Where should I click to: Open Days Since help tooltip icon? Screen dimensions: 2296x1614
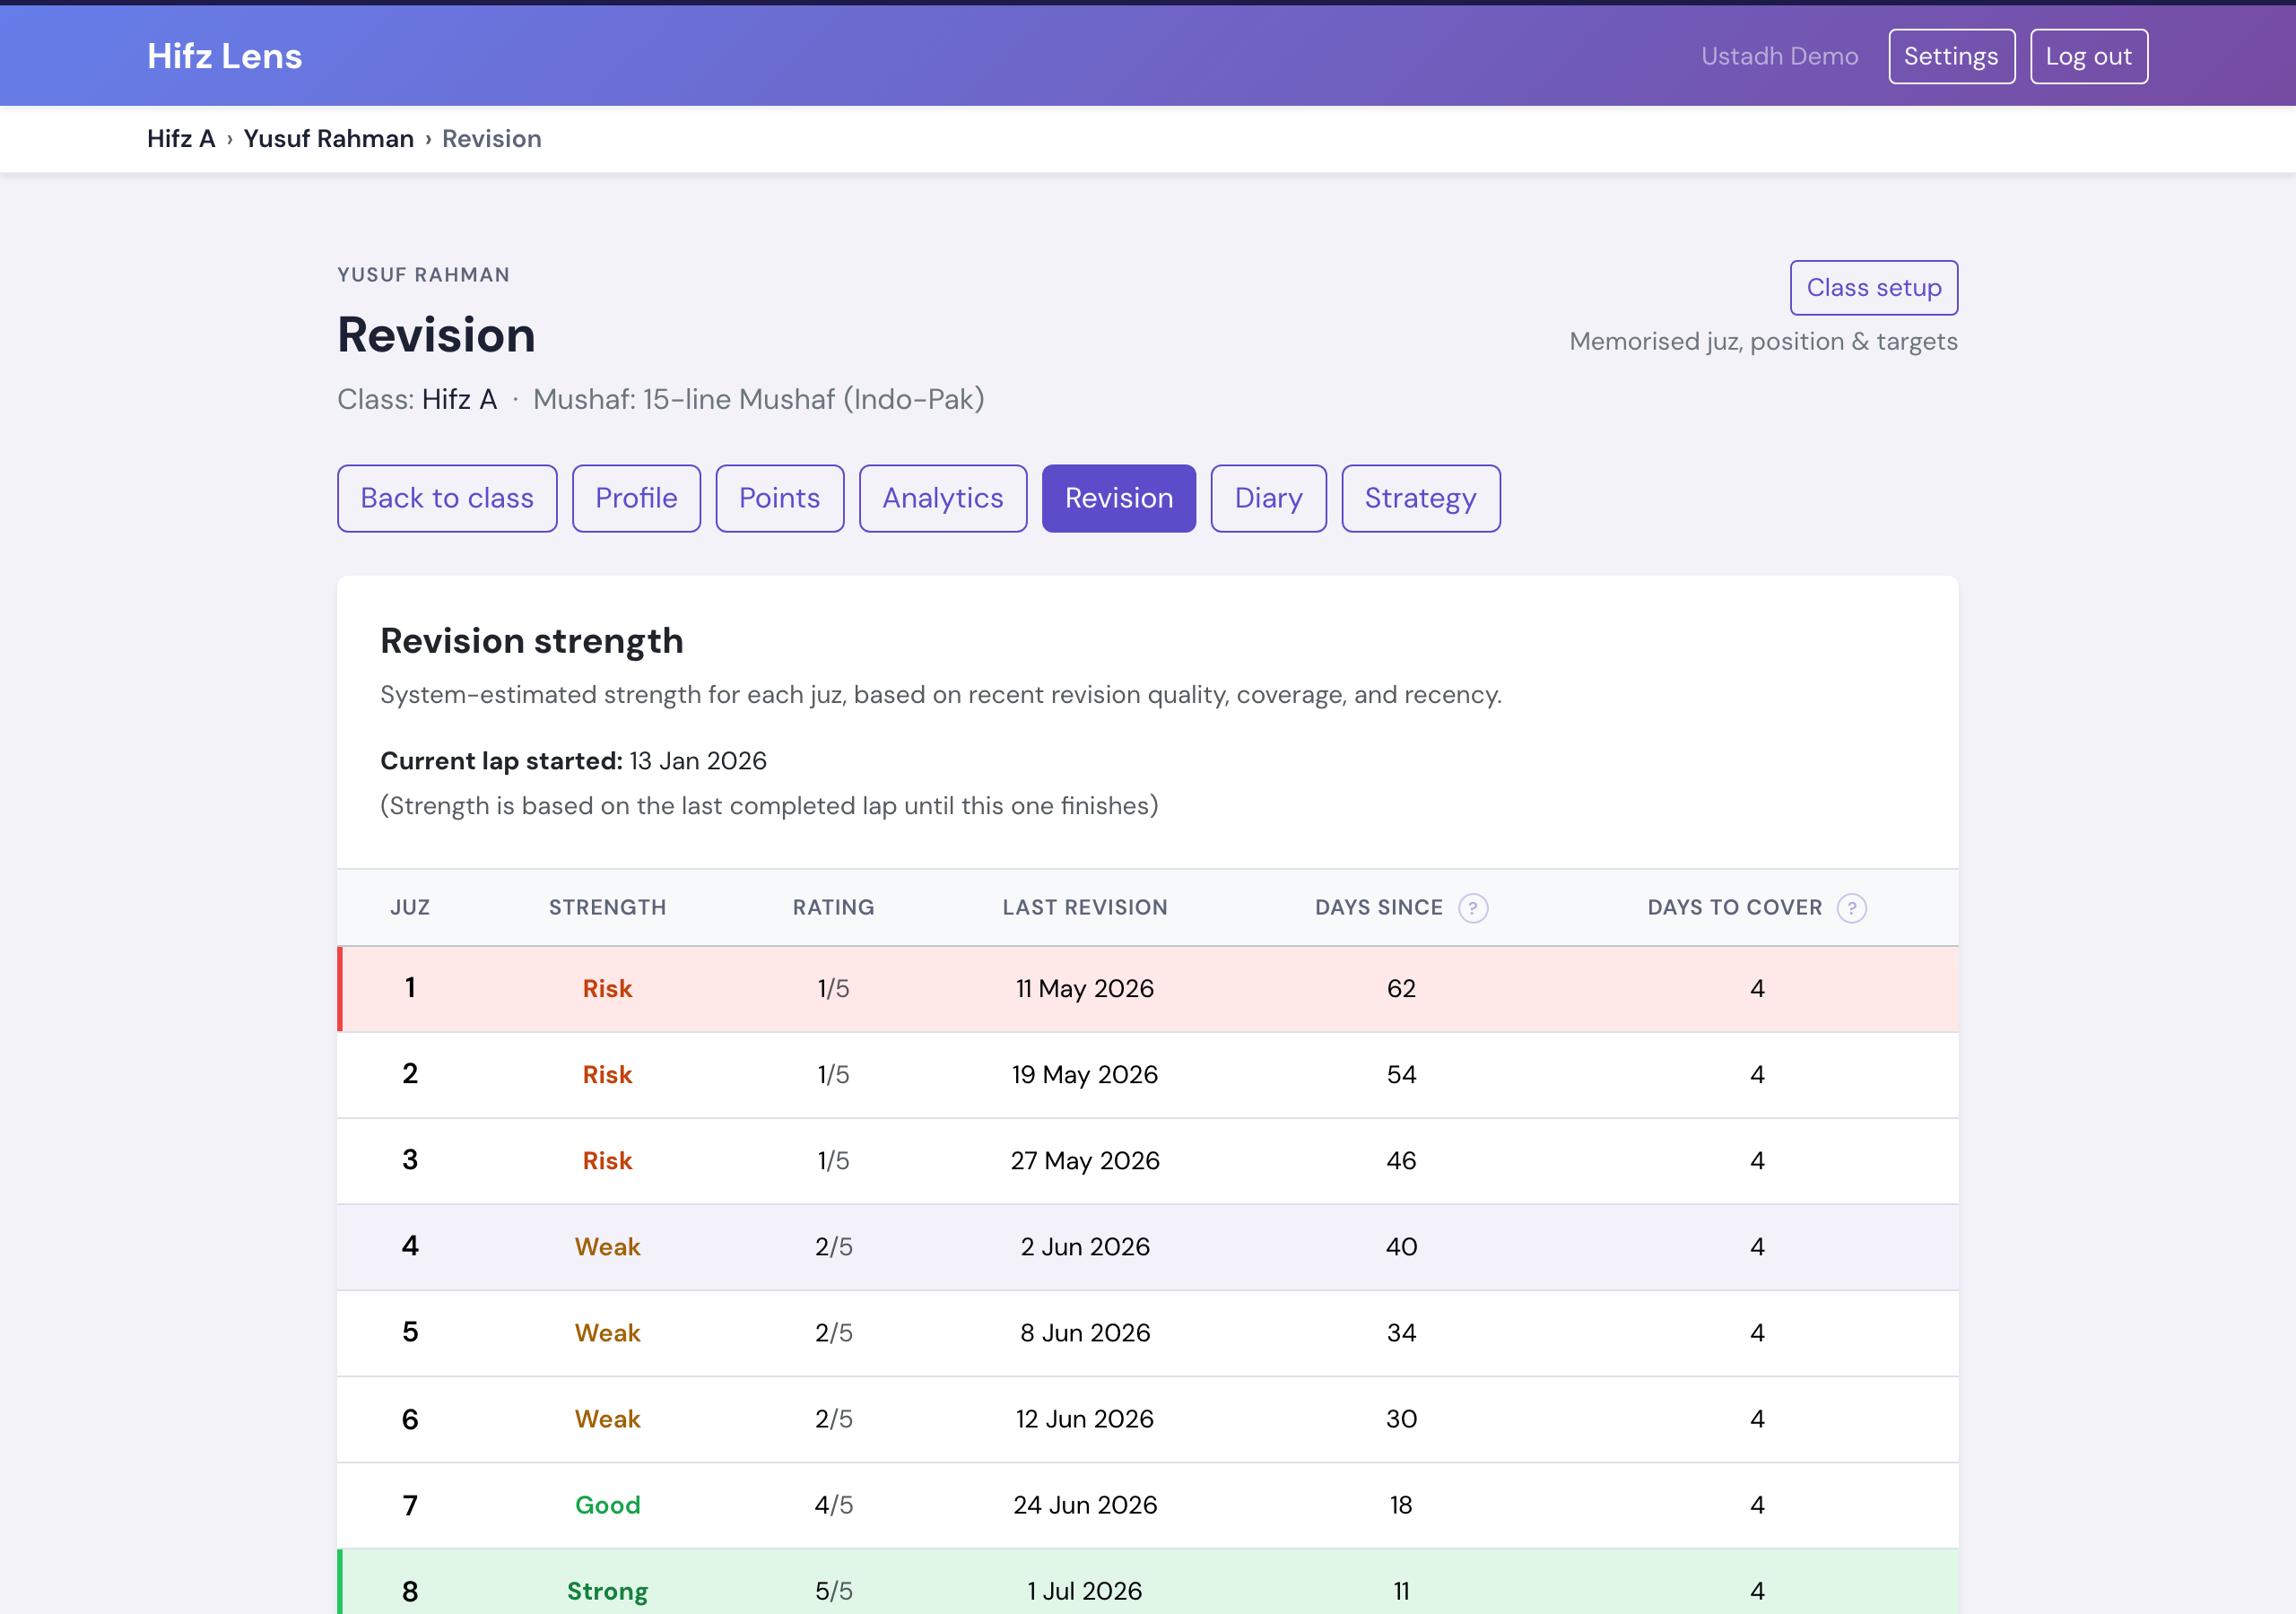[x=1473, y=908]
